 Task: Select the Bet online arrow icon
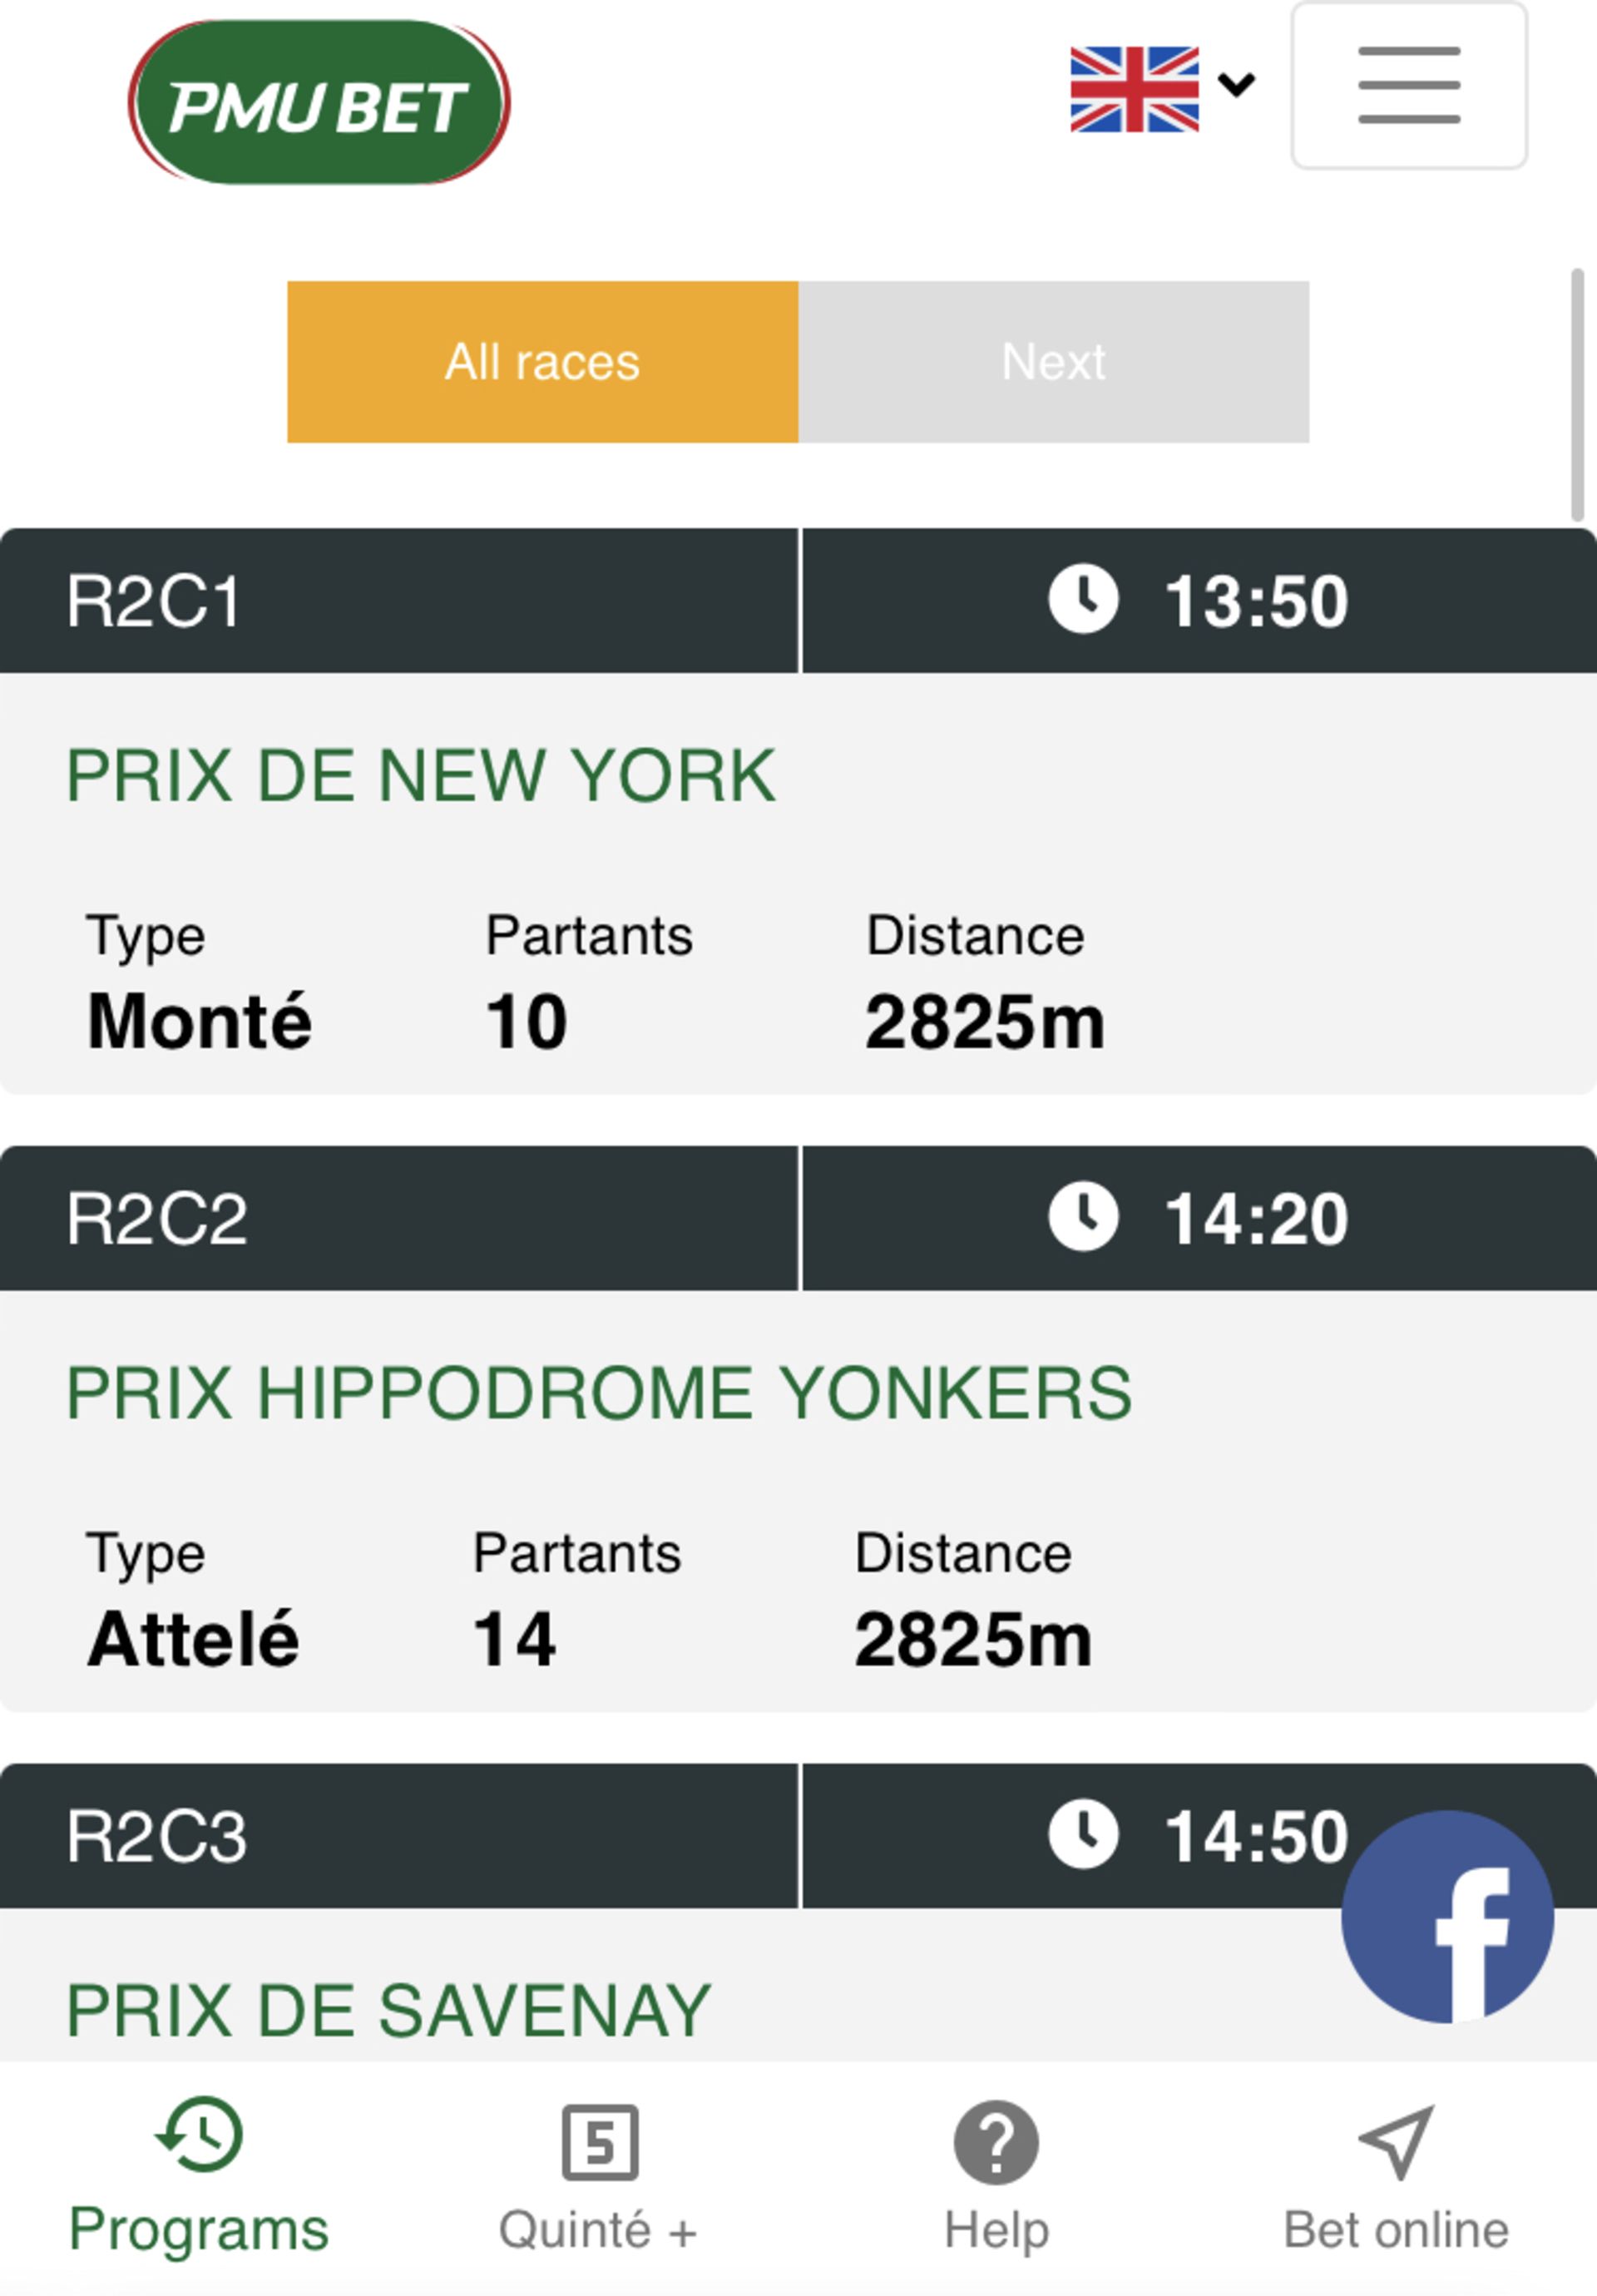click(1397, 2141)
